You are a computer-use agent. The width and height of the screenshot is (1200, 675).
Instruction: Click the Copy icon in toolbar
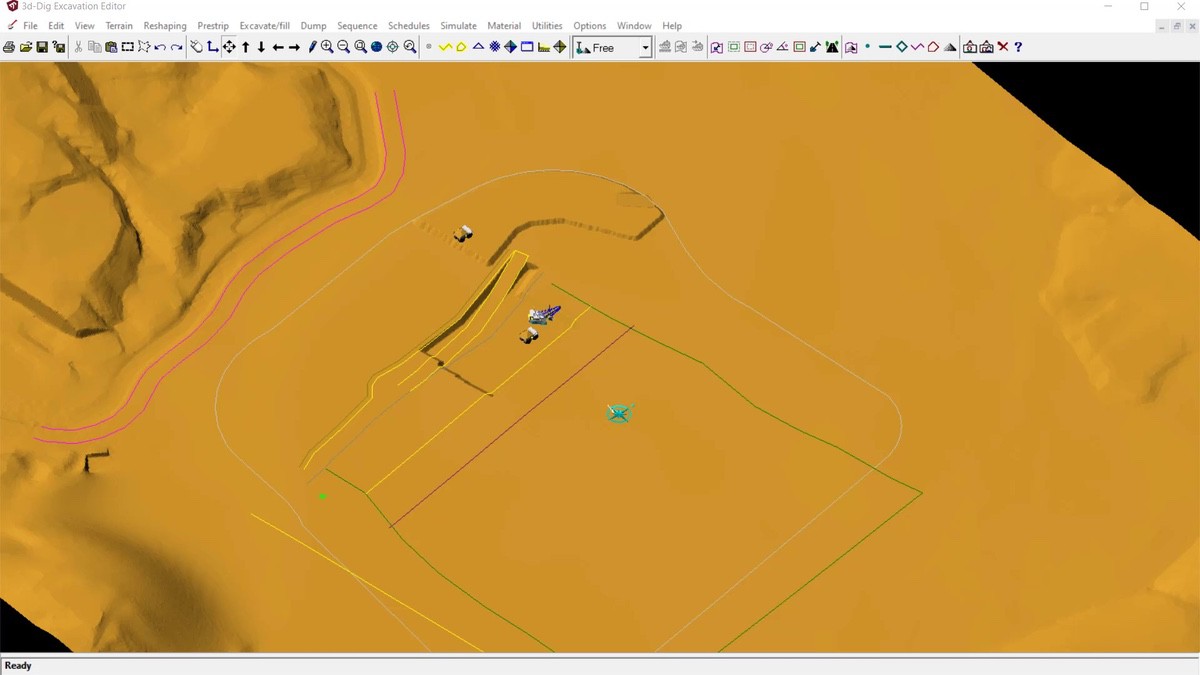coord(94,47)
